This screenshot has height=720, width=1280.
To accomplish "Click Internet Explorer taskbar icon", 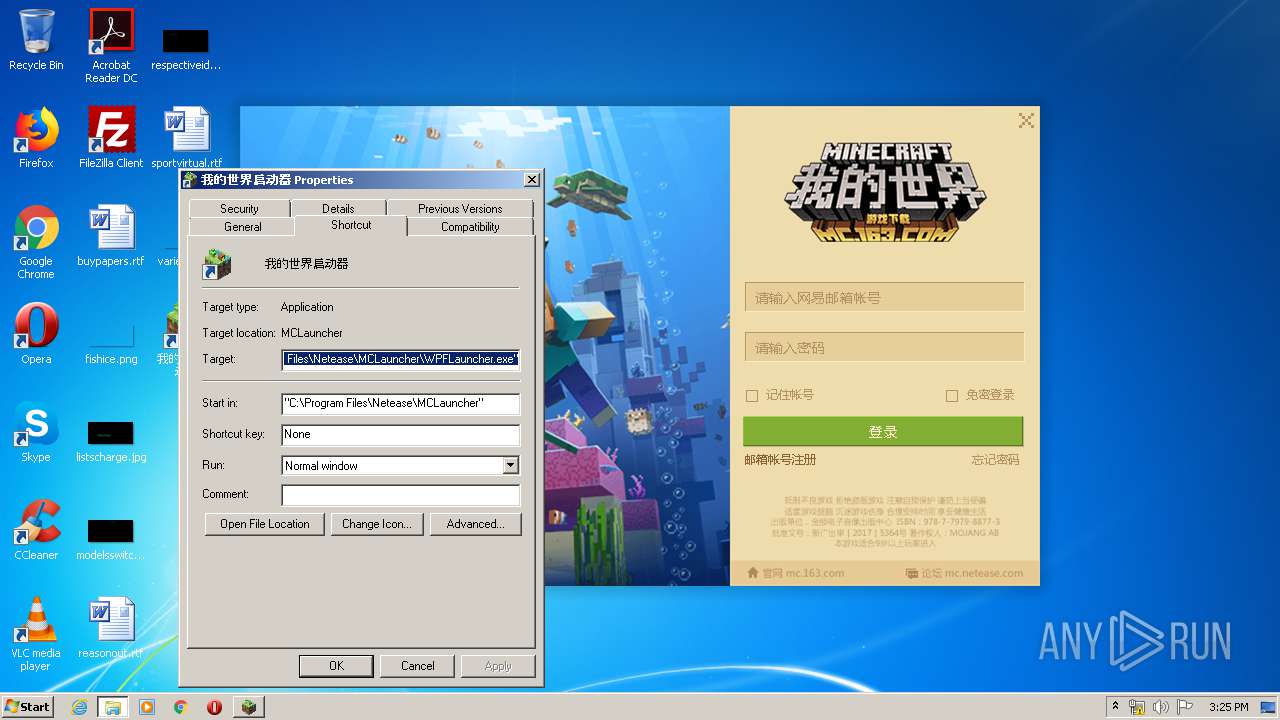I will [x=79, y=707].
